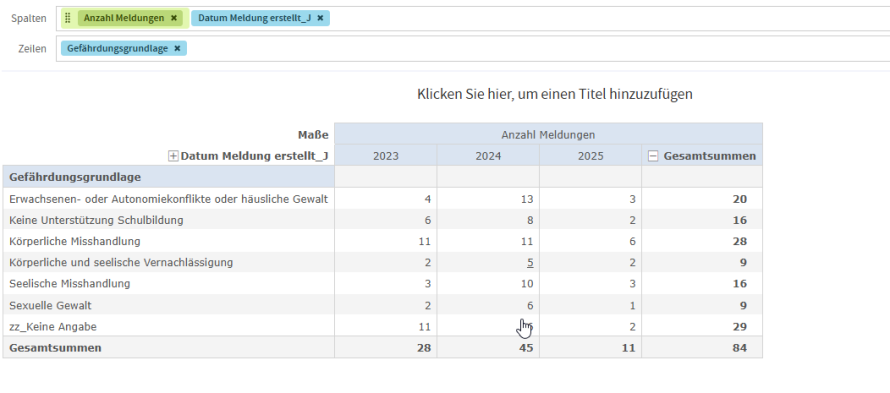The width and height of the screenshot is (890, 393).
Task: Select the 2025 column header
Action: [x=590, y=156]
